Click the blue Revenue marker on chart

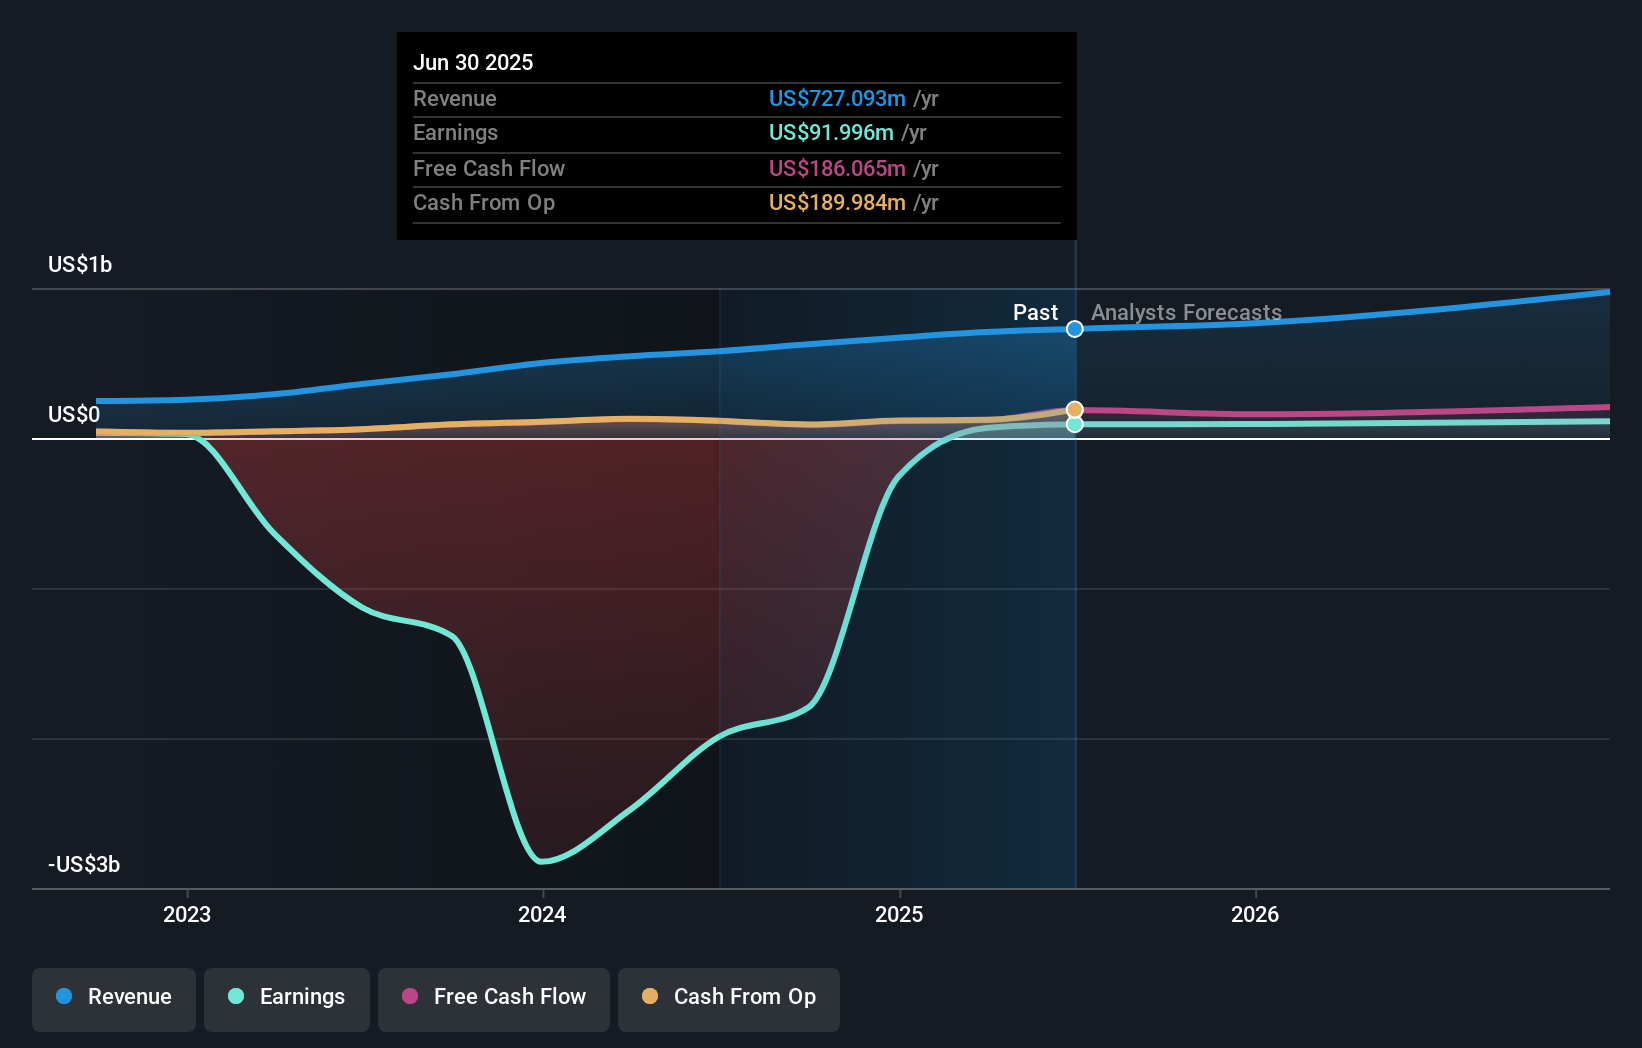pos(1075,329)
